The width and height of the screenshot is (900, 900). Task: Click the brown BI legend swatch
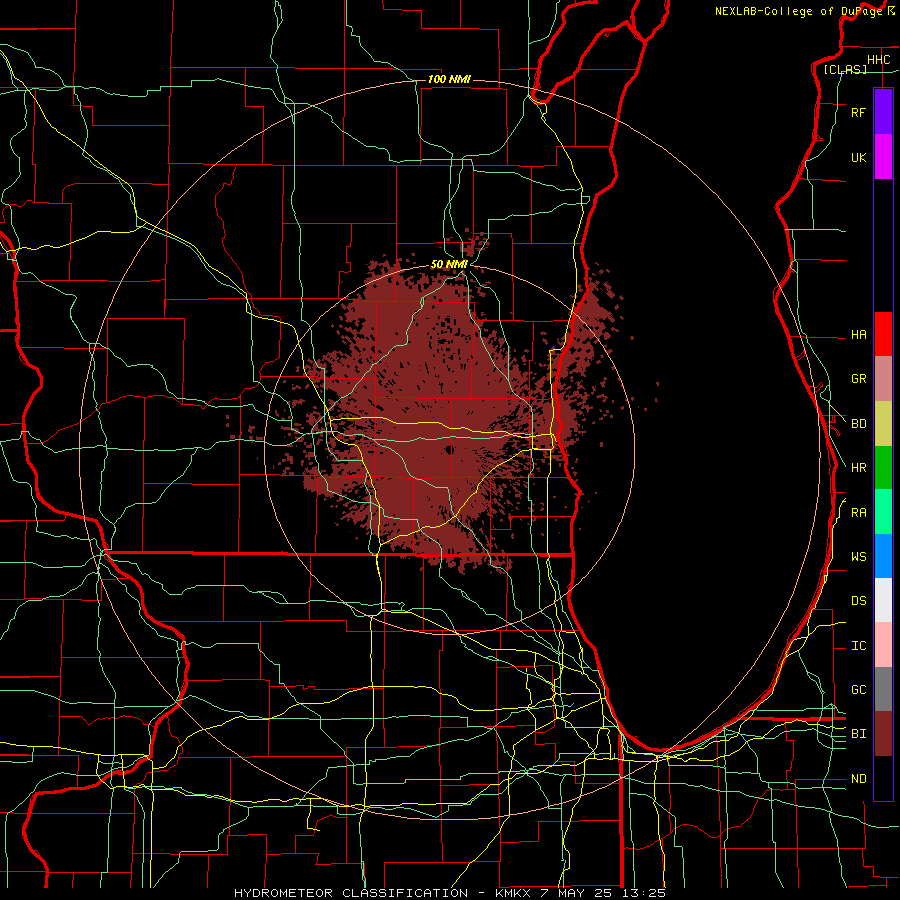pyautogui.click(x=883, y=734)
